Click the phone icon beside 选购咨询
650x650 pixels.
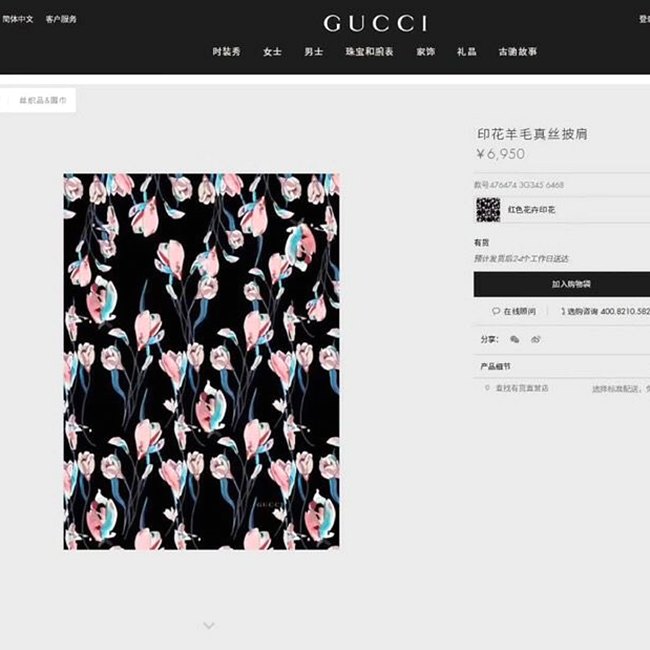563,311
